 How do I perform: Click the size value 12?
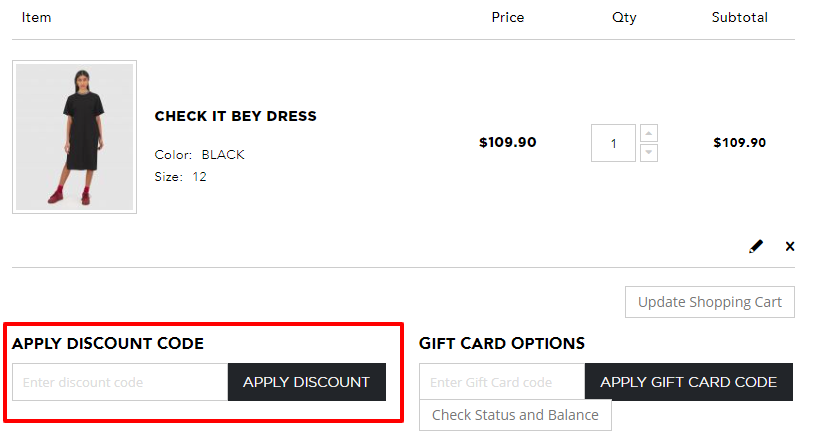point(199,177)
